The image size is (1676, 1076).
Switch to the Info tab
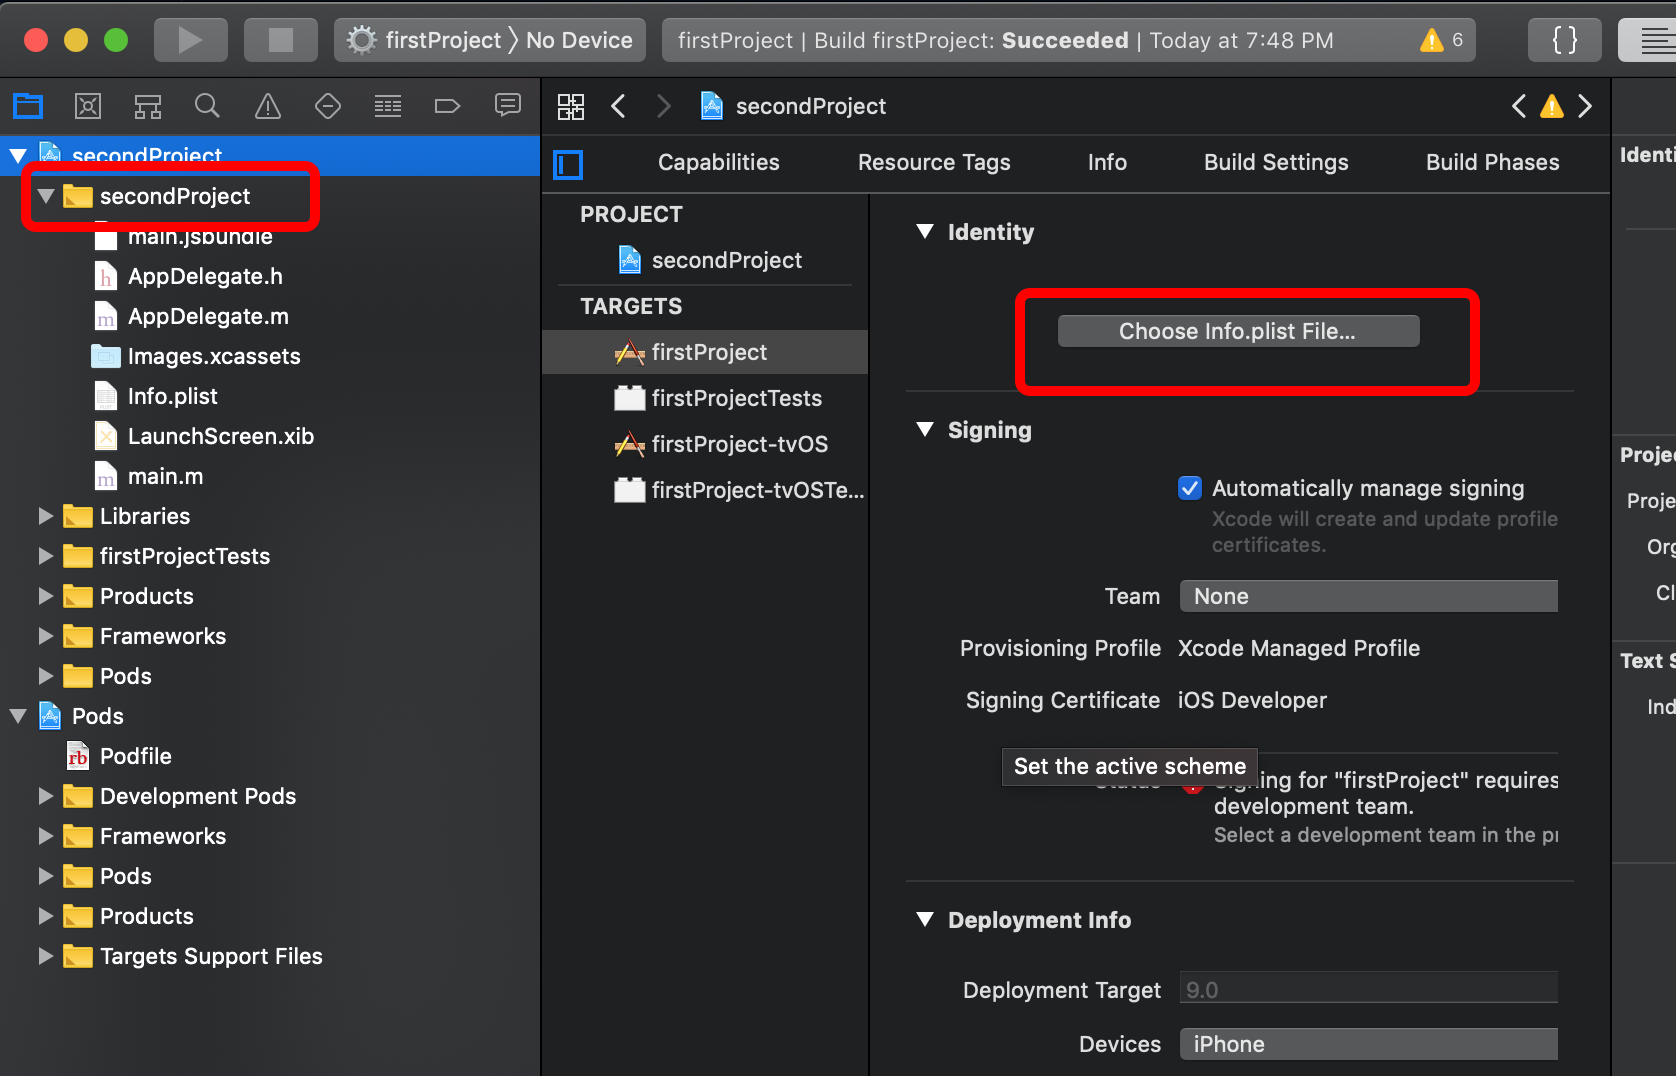click(x=1107, y=162)
